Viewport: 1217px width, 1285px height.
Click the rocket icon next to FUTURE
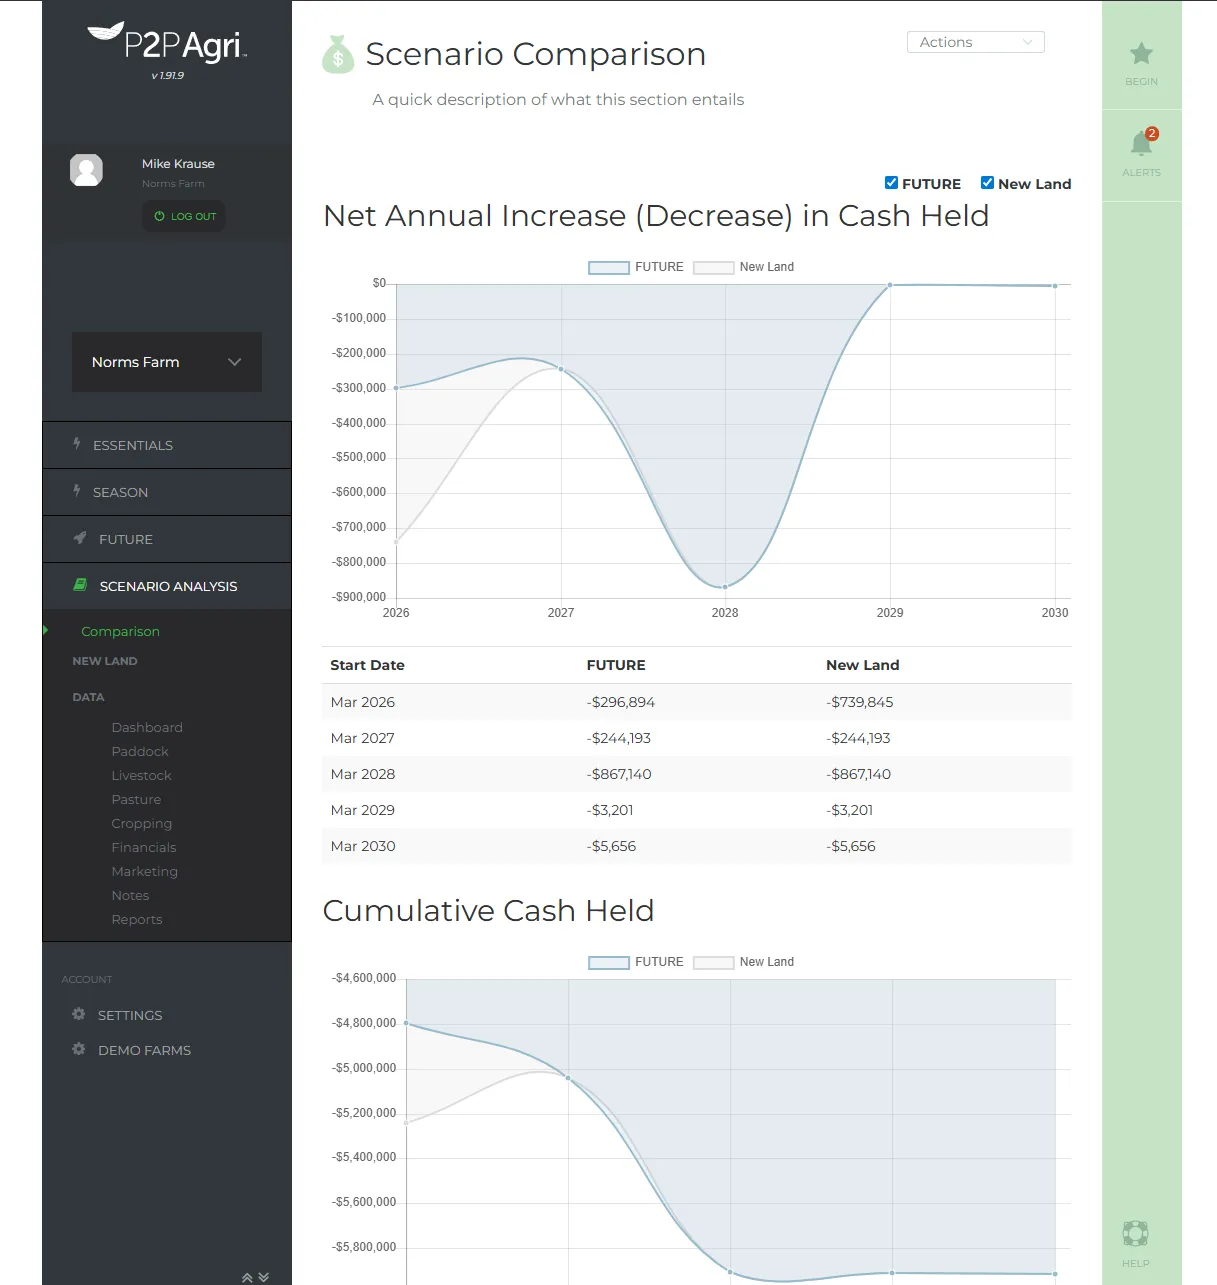(x=80, y=538)
